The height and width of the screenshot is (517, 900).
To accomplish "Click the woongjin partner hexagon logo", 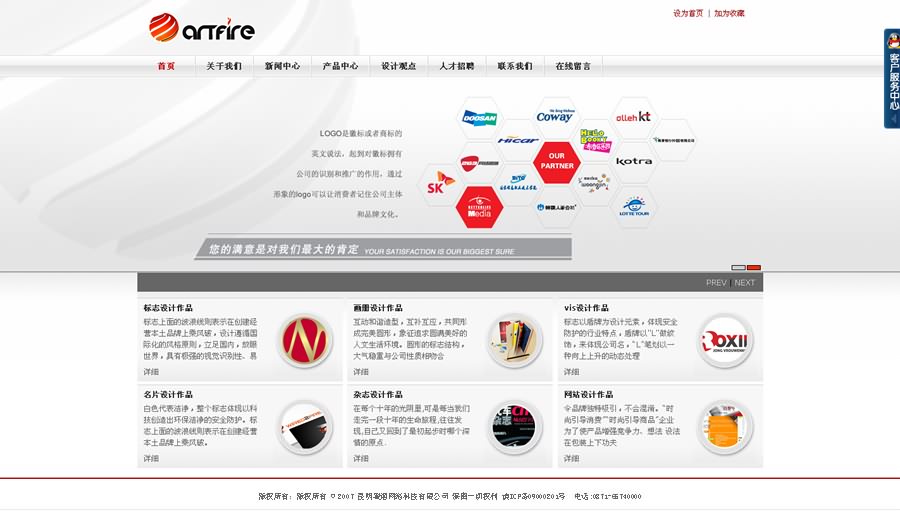I will pos(595,184).
